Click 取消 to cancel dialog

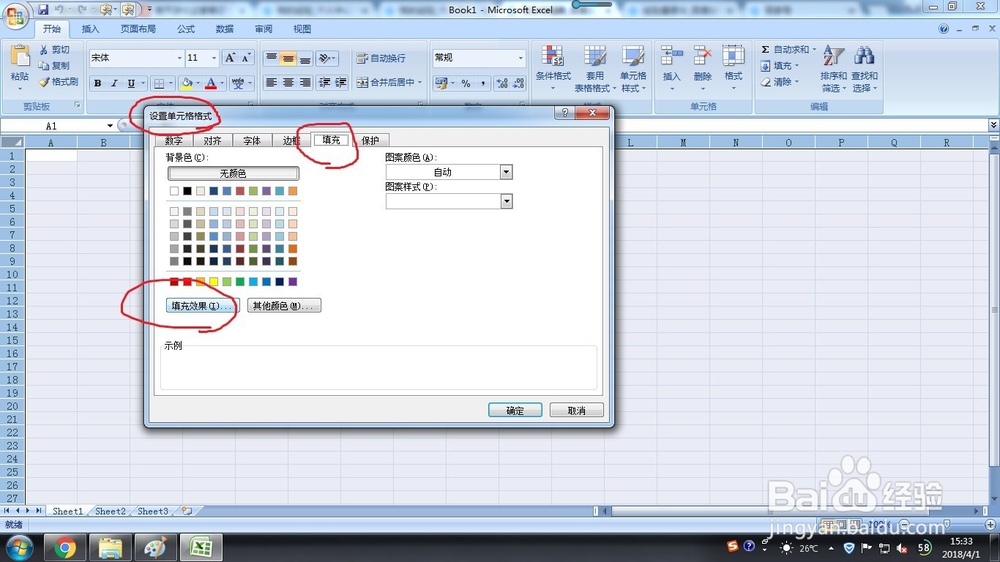tap(577, 410)
